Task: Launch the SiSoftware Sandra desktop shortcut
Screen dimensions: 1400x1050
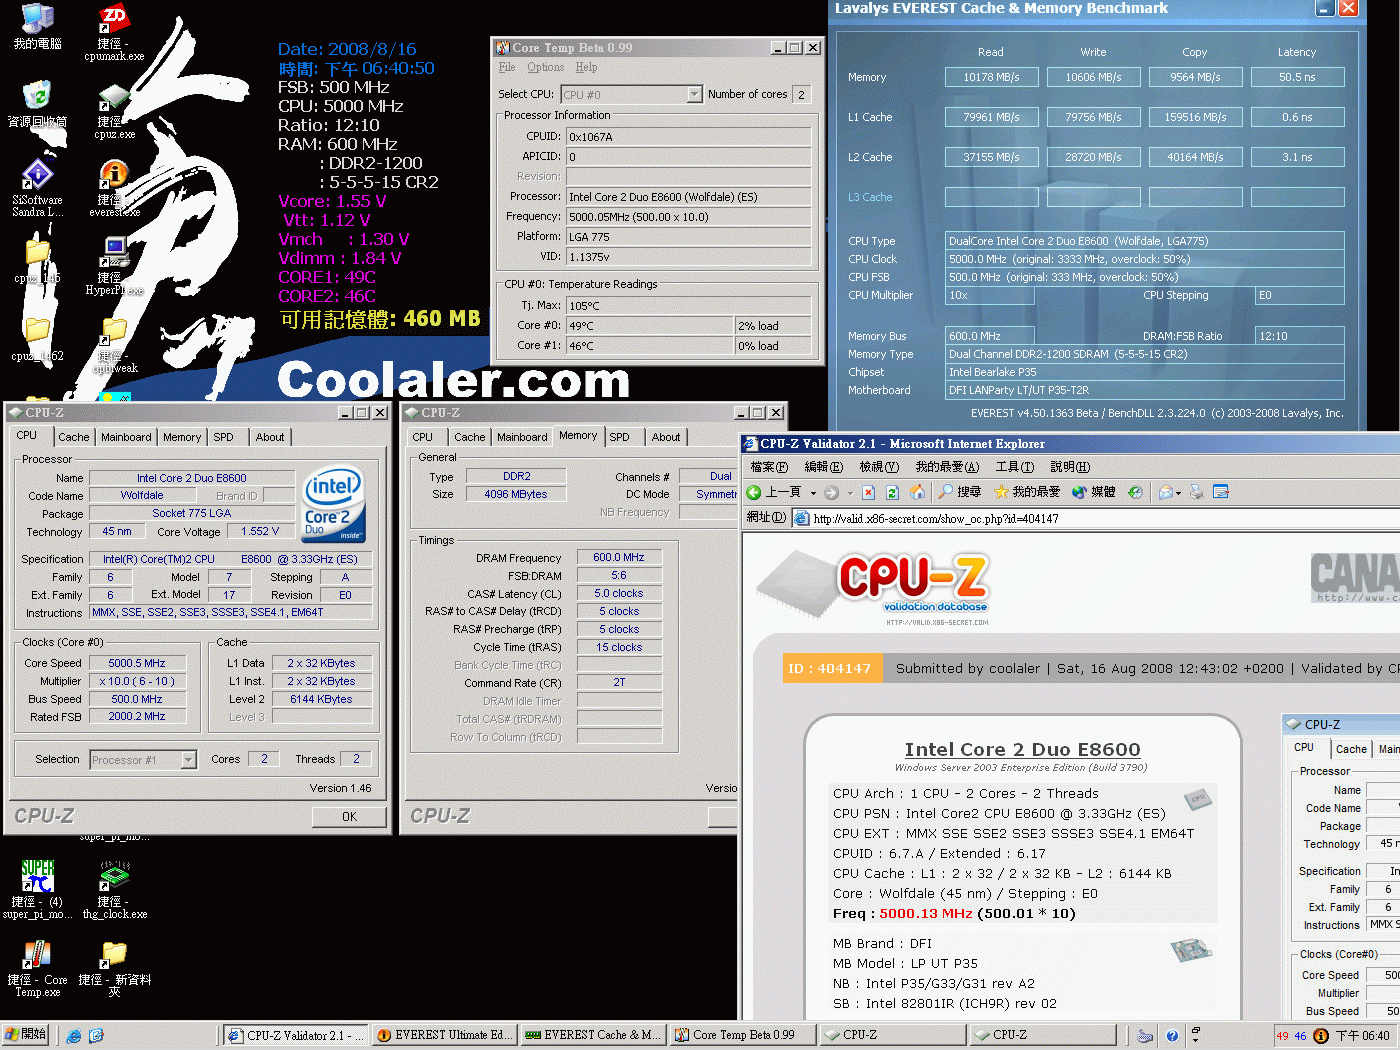Action: [x=37, y=188]
